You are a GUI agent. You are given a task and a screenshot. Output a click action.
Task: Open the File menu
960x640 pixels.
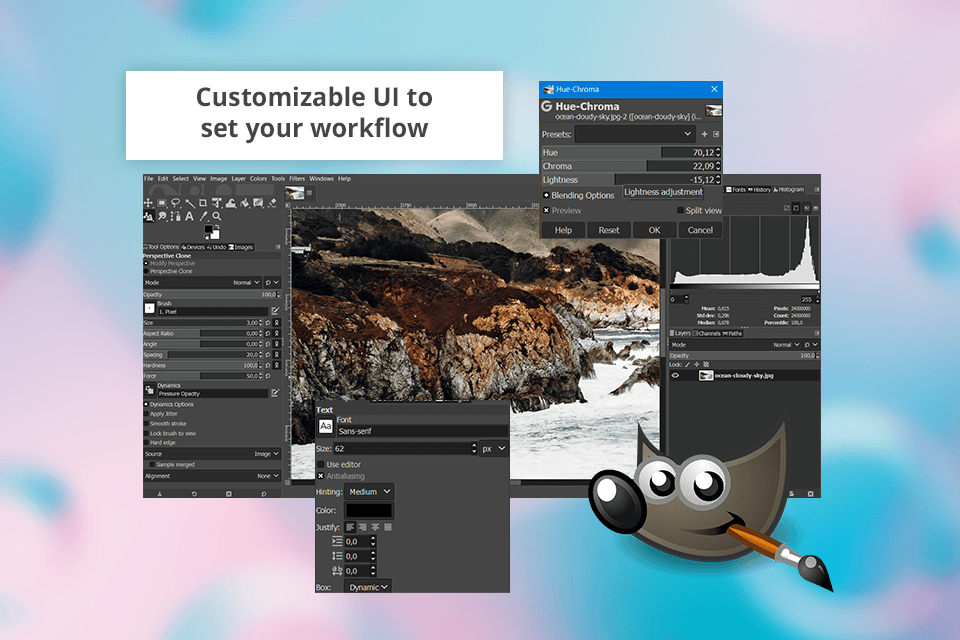coord(148,179)
